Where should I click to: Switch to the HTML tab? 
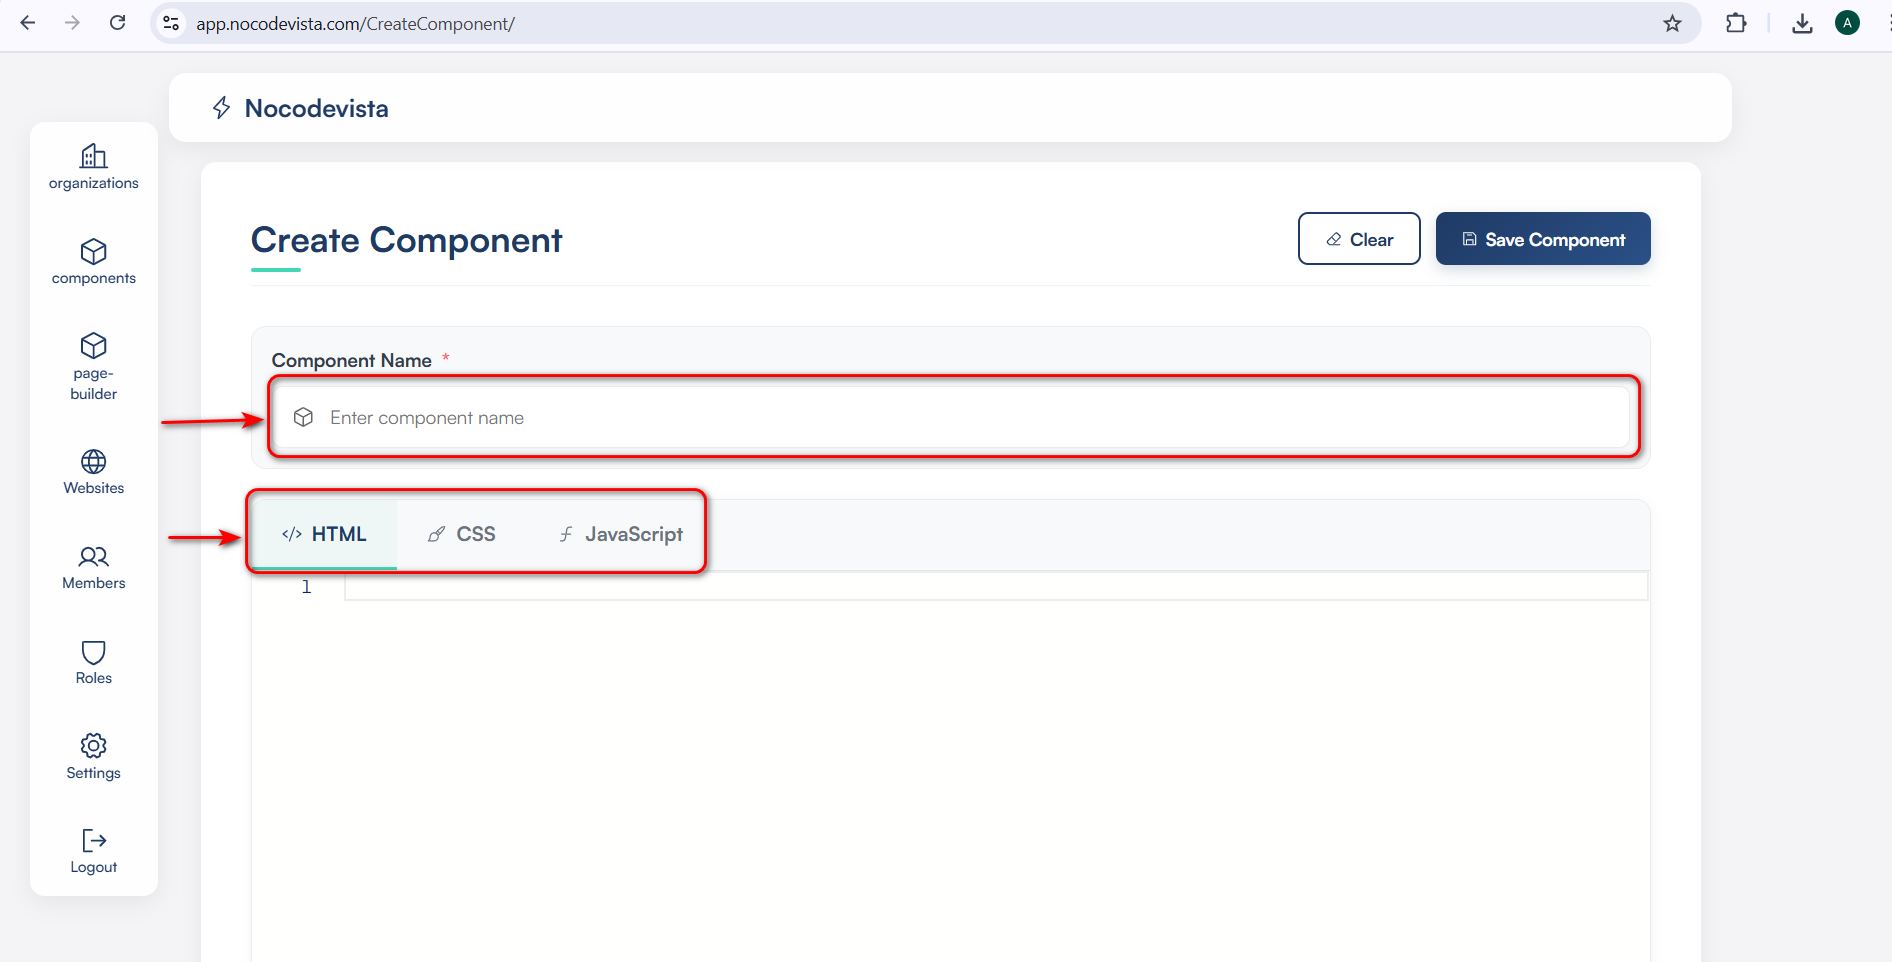[324, 534]
